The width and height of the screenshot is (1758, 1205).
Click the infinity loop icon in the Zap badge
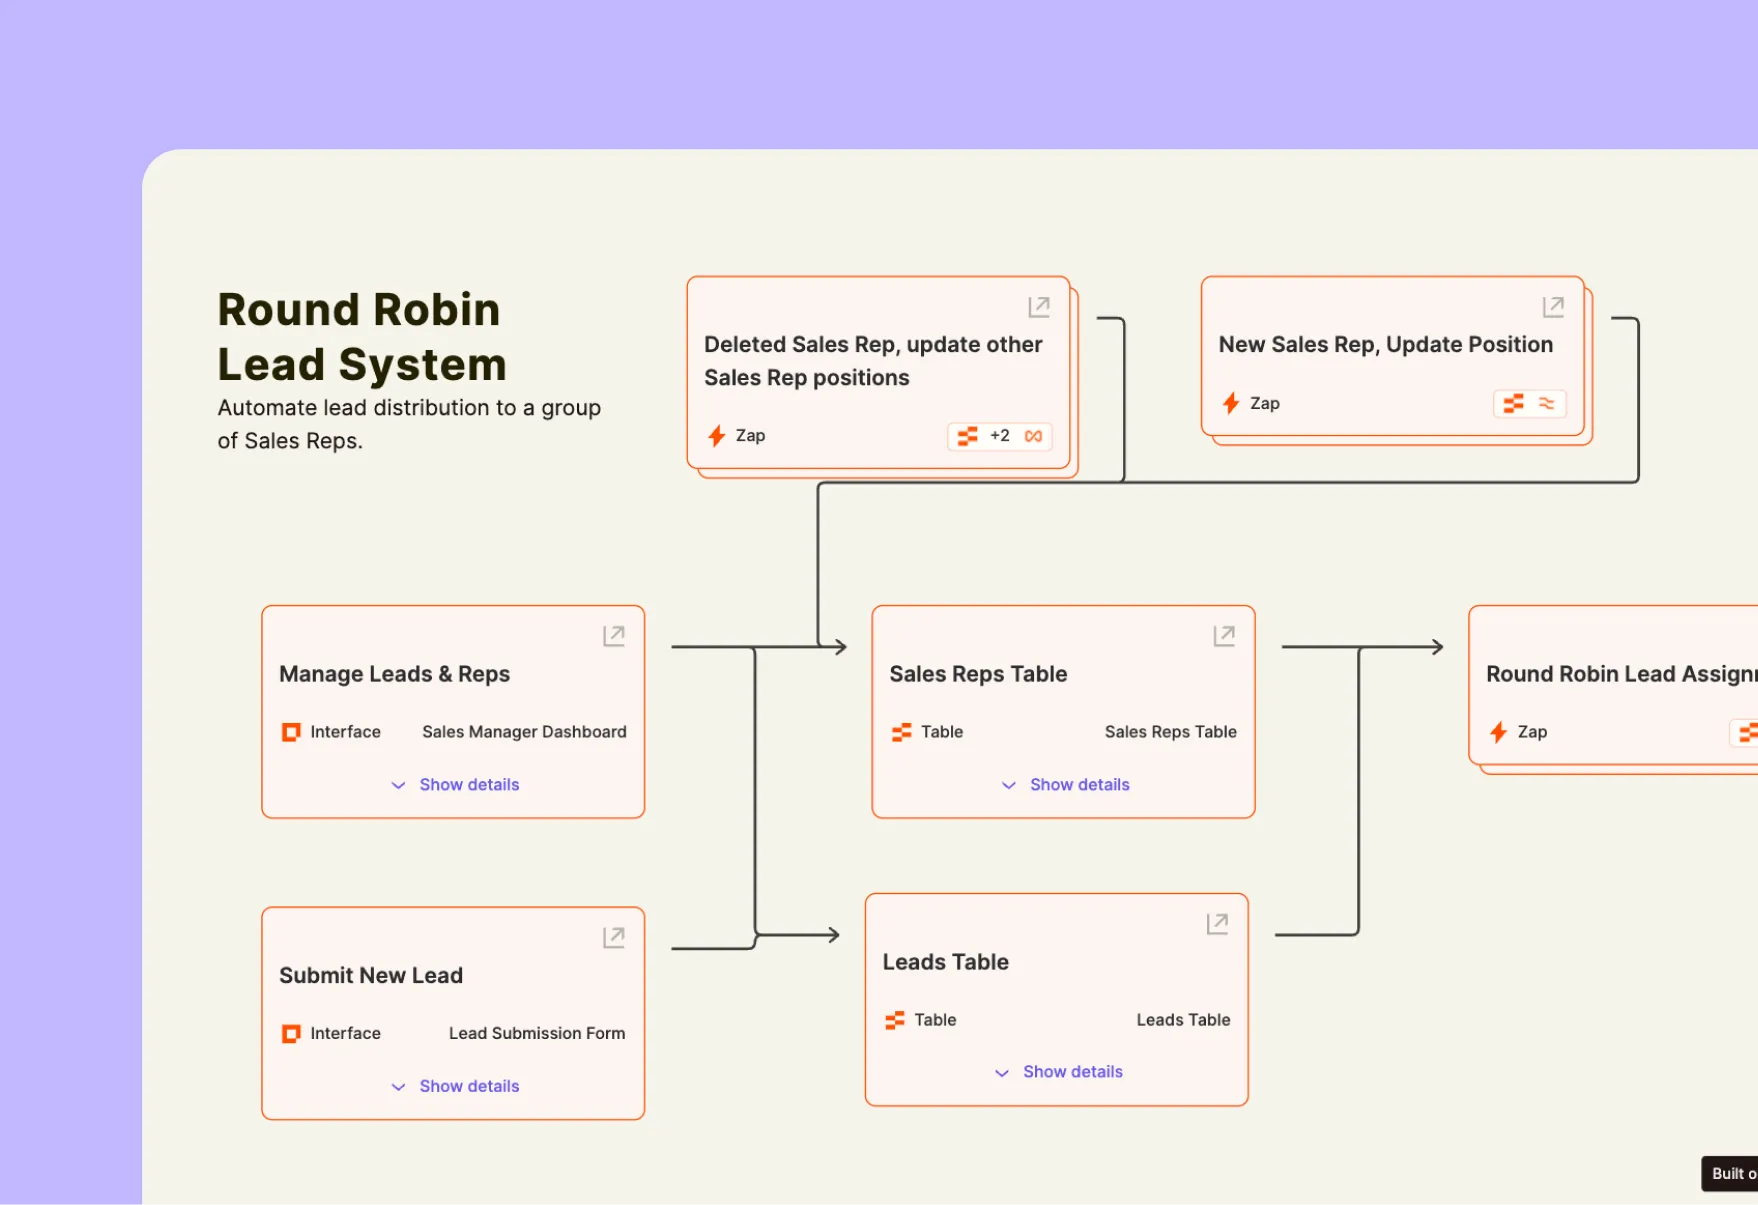[1035, 436]
